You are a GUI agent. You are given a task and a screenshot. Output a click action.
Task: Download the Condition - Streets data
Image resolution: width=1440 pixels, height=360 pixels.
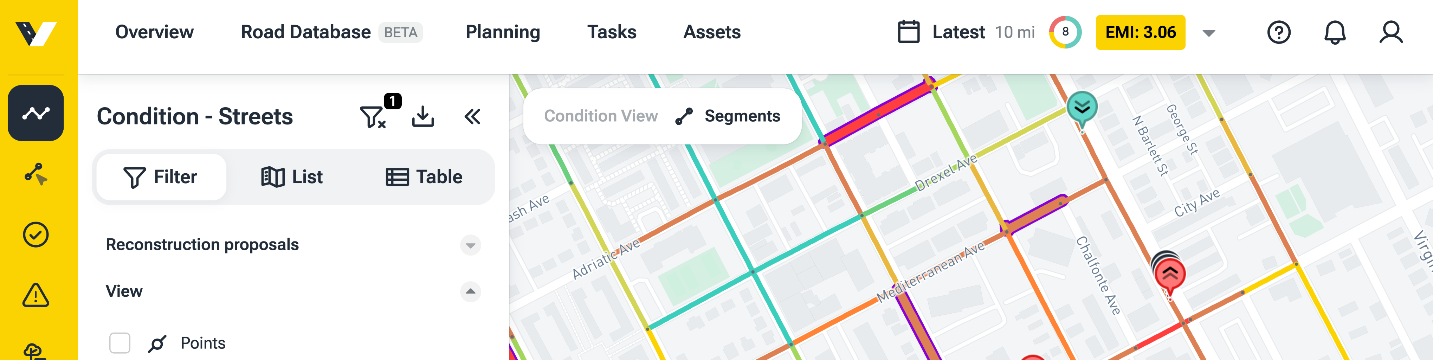coord(423,117)
